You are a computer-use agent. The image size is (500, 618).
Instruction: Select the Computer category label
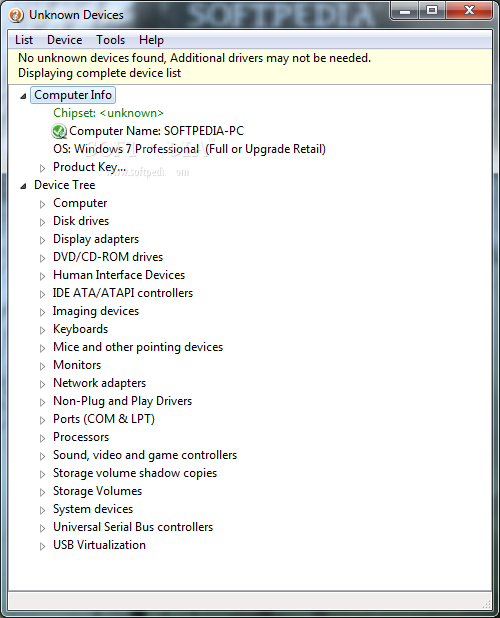coord(80,203)
